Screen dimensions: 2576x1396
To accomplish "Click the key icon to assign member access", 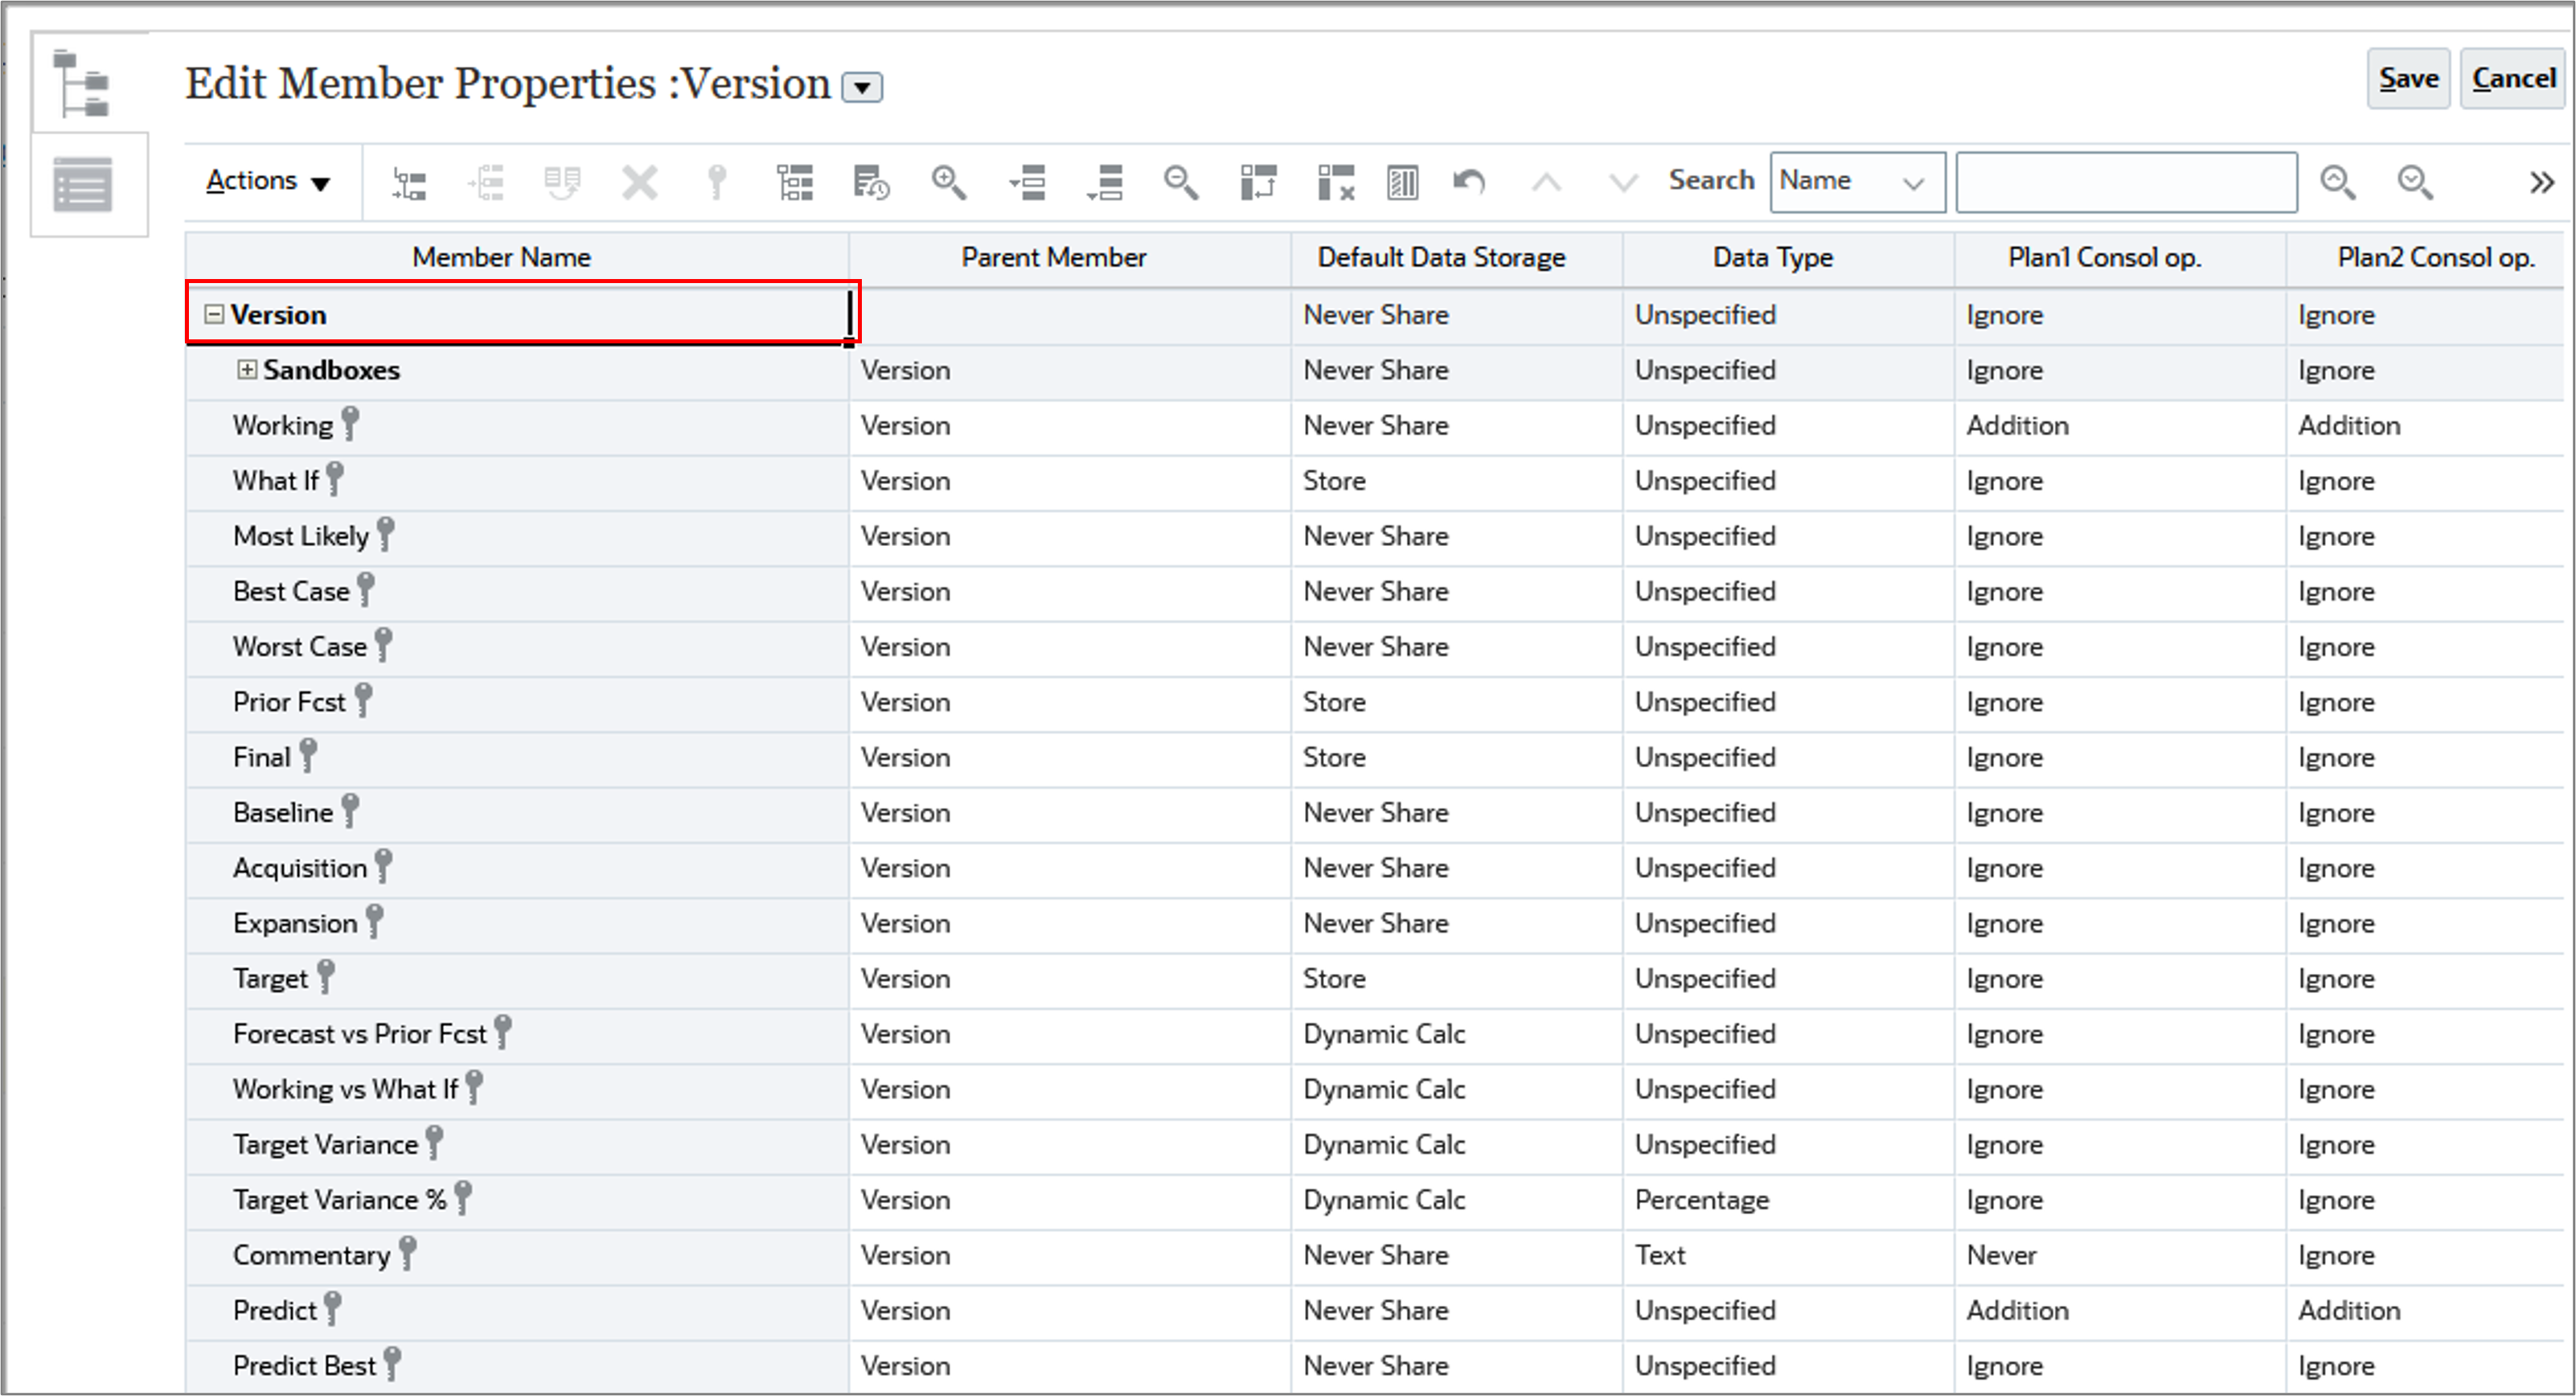I will (x=715, y=182).
